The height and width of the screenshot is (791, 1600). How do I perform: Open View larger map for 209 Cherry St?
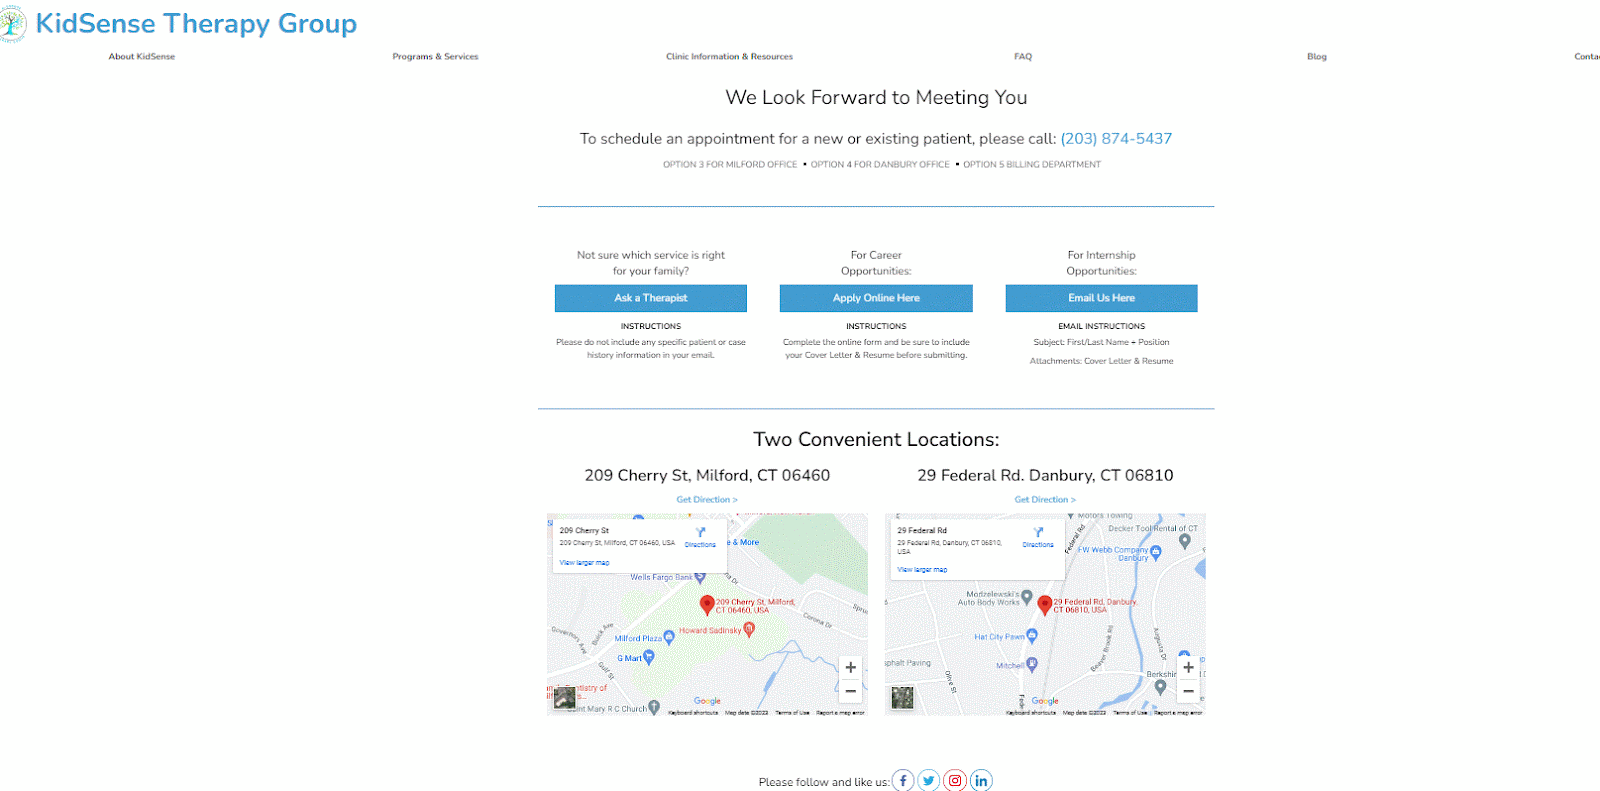tap(584, 563)
